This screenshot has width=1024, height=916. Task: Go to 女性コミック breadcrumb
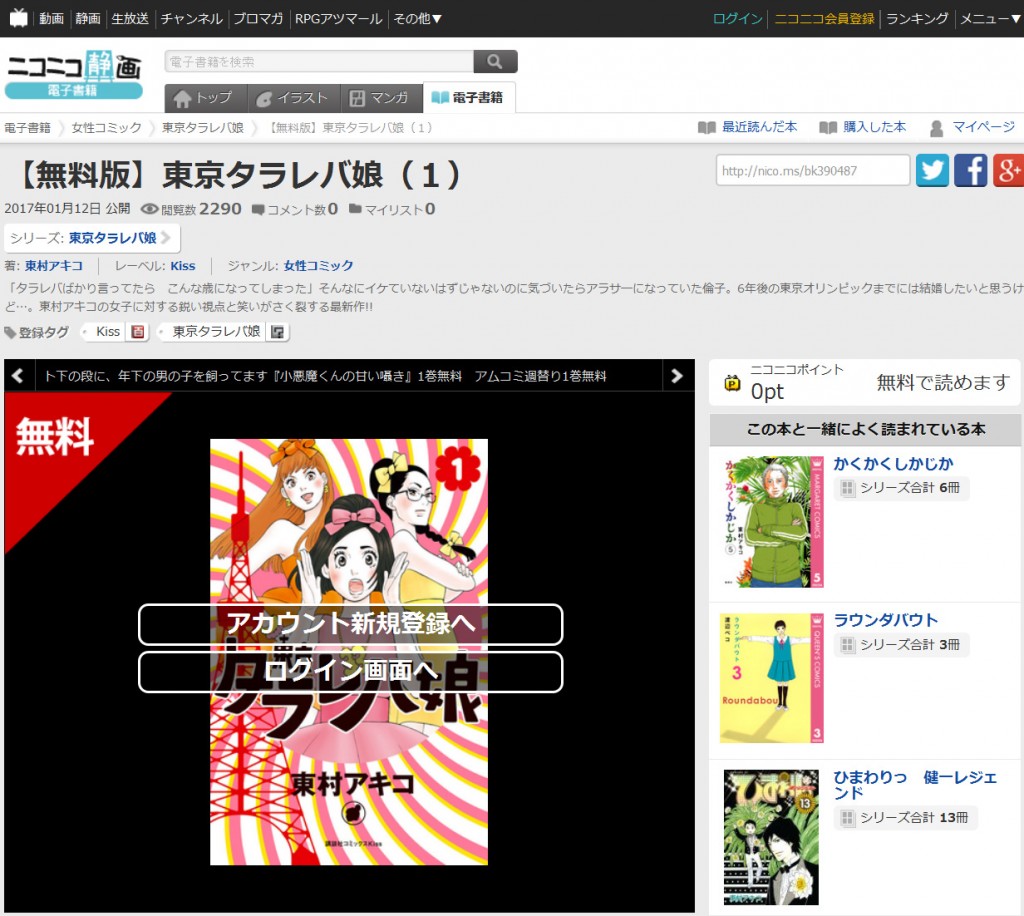pos(106,127)
